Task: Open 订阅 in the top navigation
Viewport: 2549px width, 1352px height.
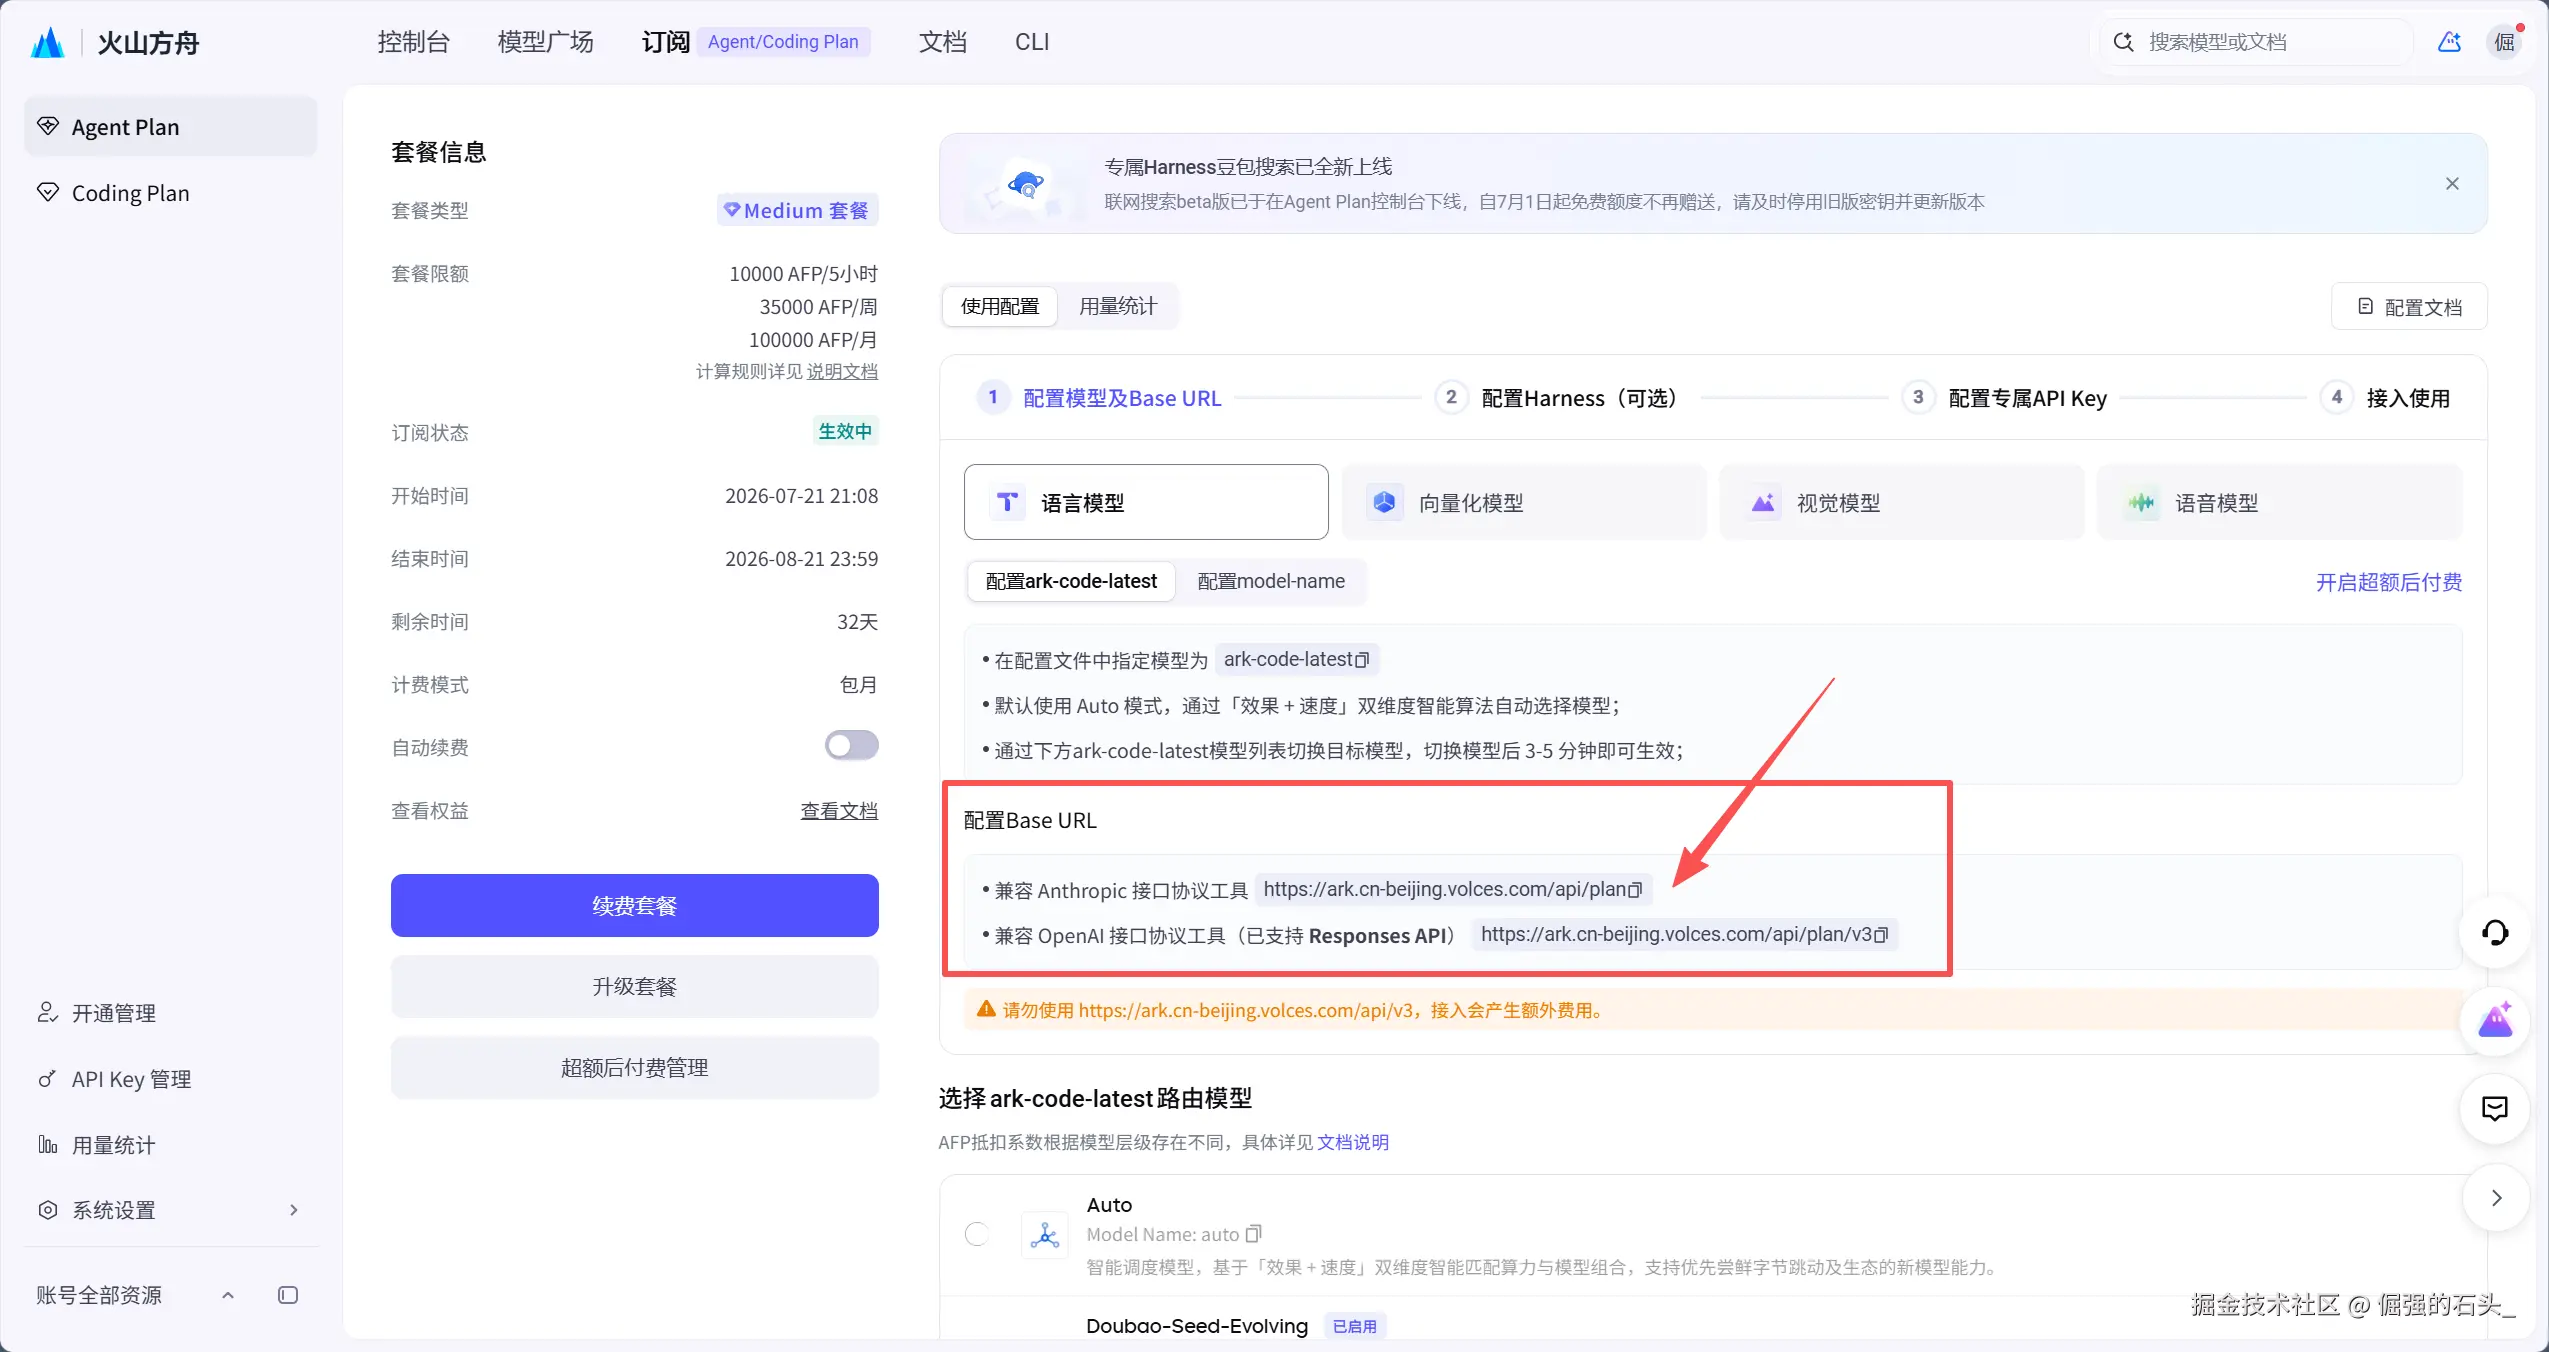Action: (x=666, y=42)
